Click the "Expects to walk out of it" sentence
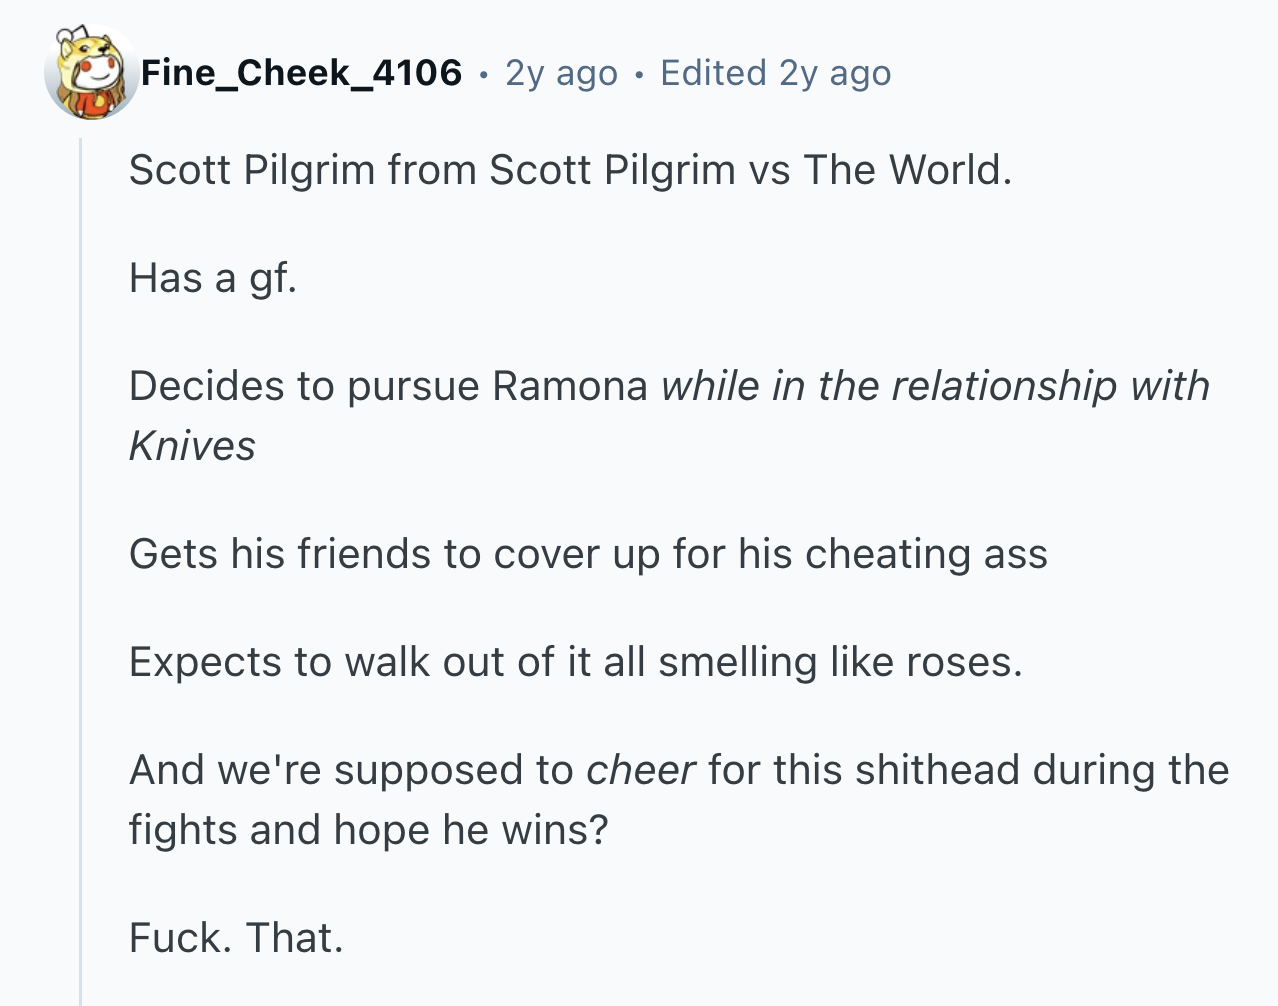The image size is (1278, 1006). (x=576, y=662)
